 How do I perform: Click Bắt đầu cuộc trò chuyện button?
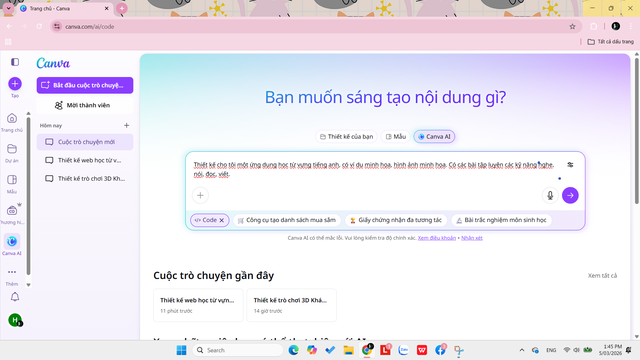[85, 85]
